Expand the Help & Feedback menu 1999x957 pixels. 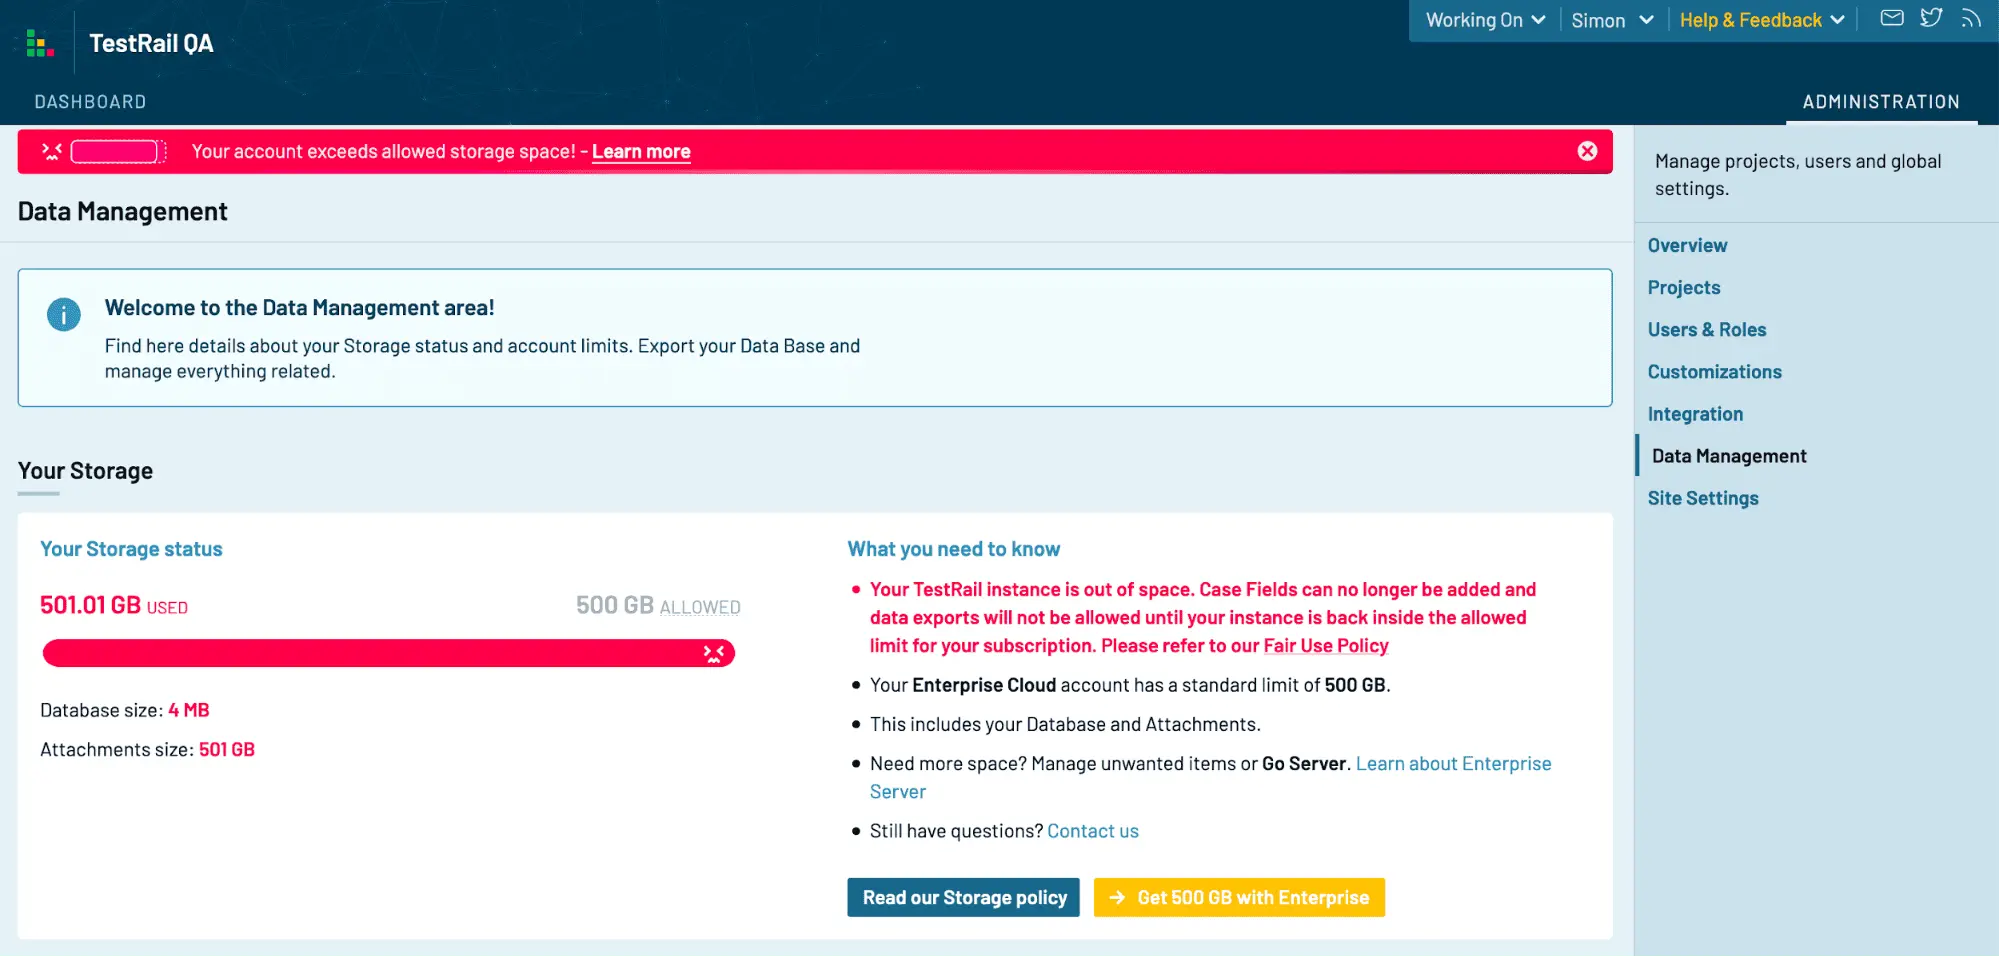(1761, 20)
